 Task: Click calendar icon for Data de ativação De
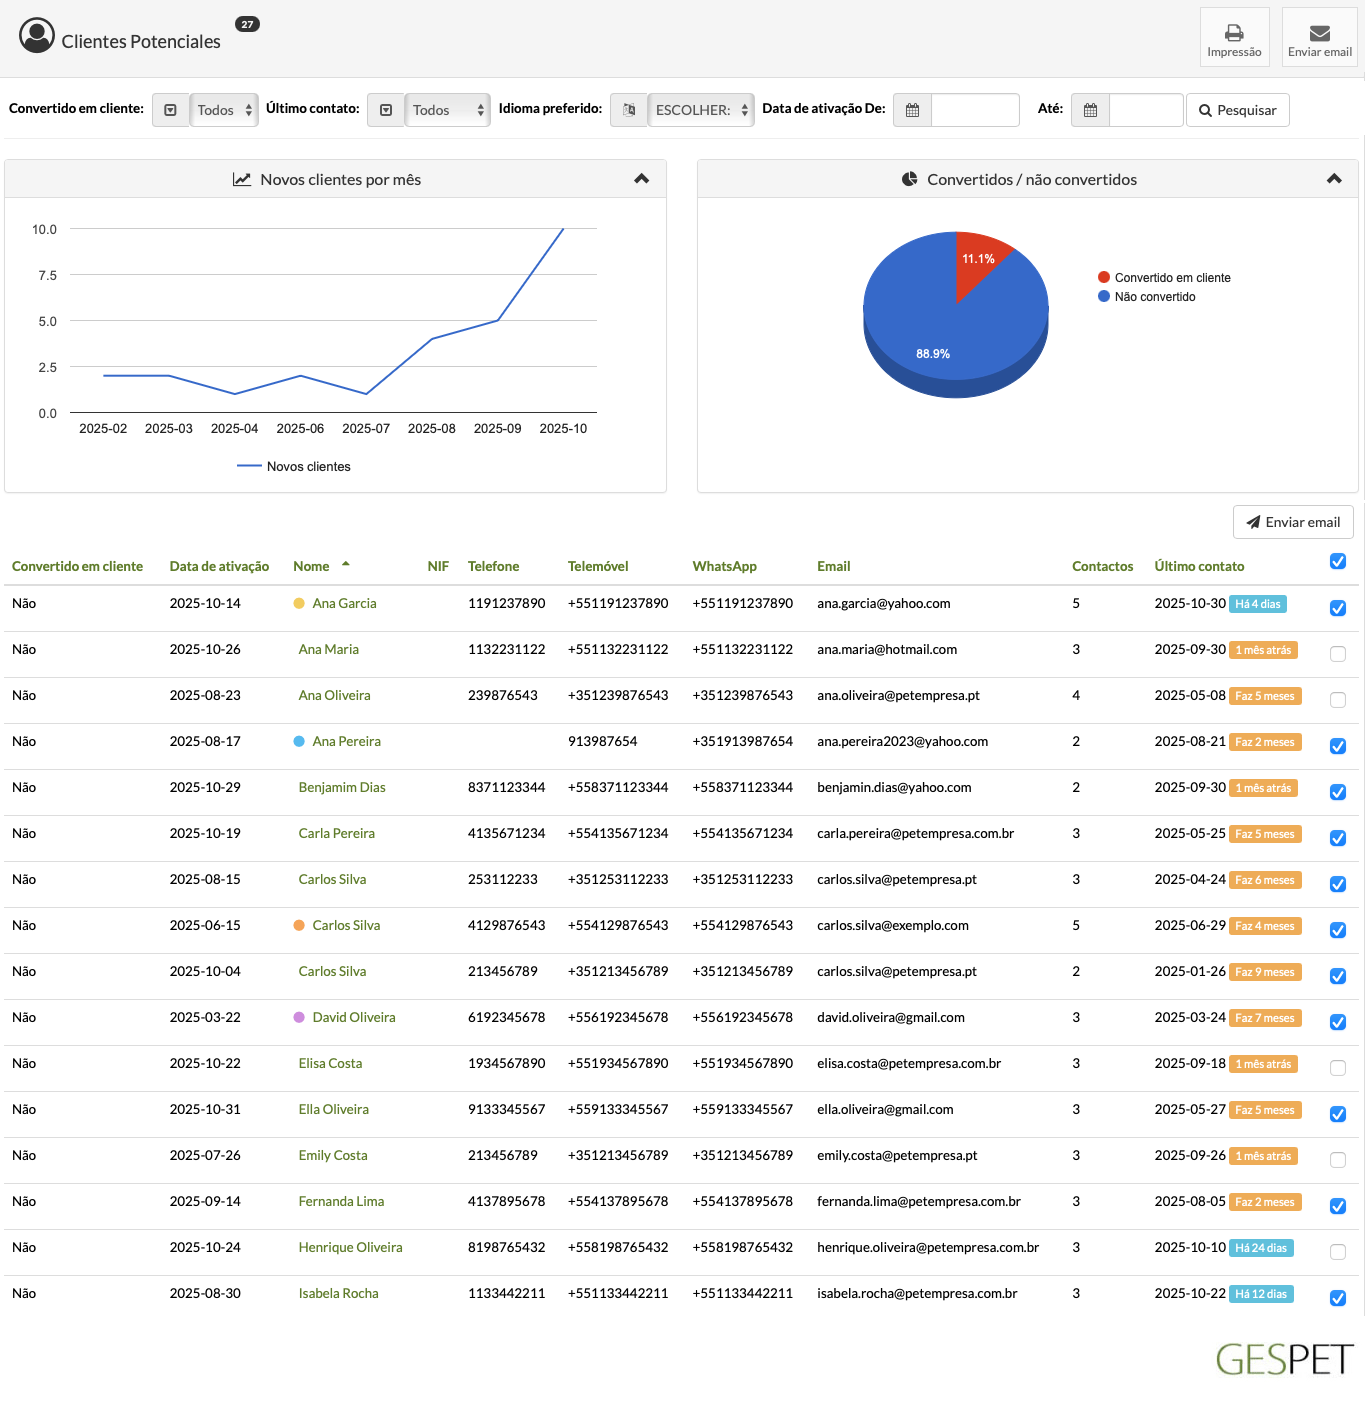912,110
